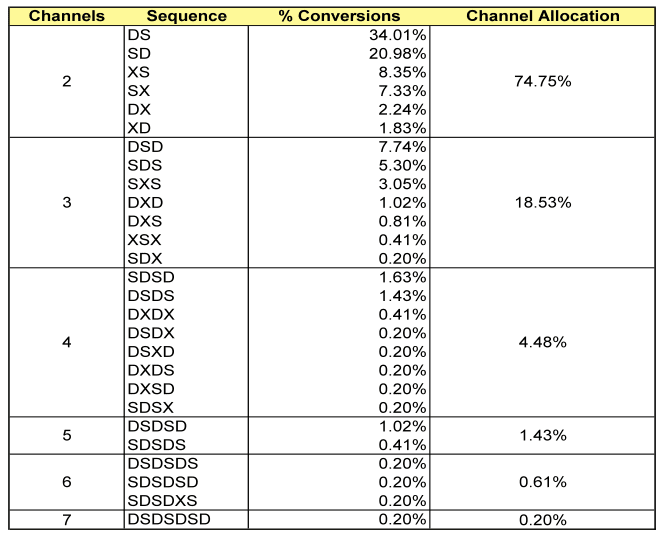This screenshot has width=664, height=537.
Task: Select the DXDX sequence cell
Action: [149, 314]
